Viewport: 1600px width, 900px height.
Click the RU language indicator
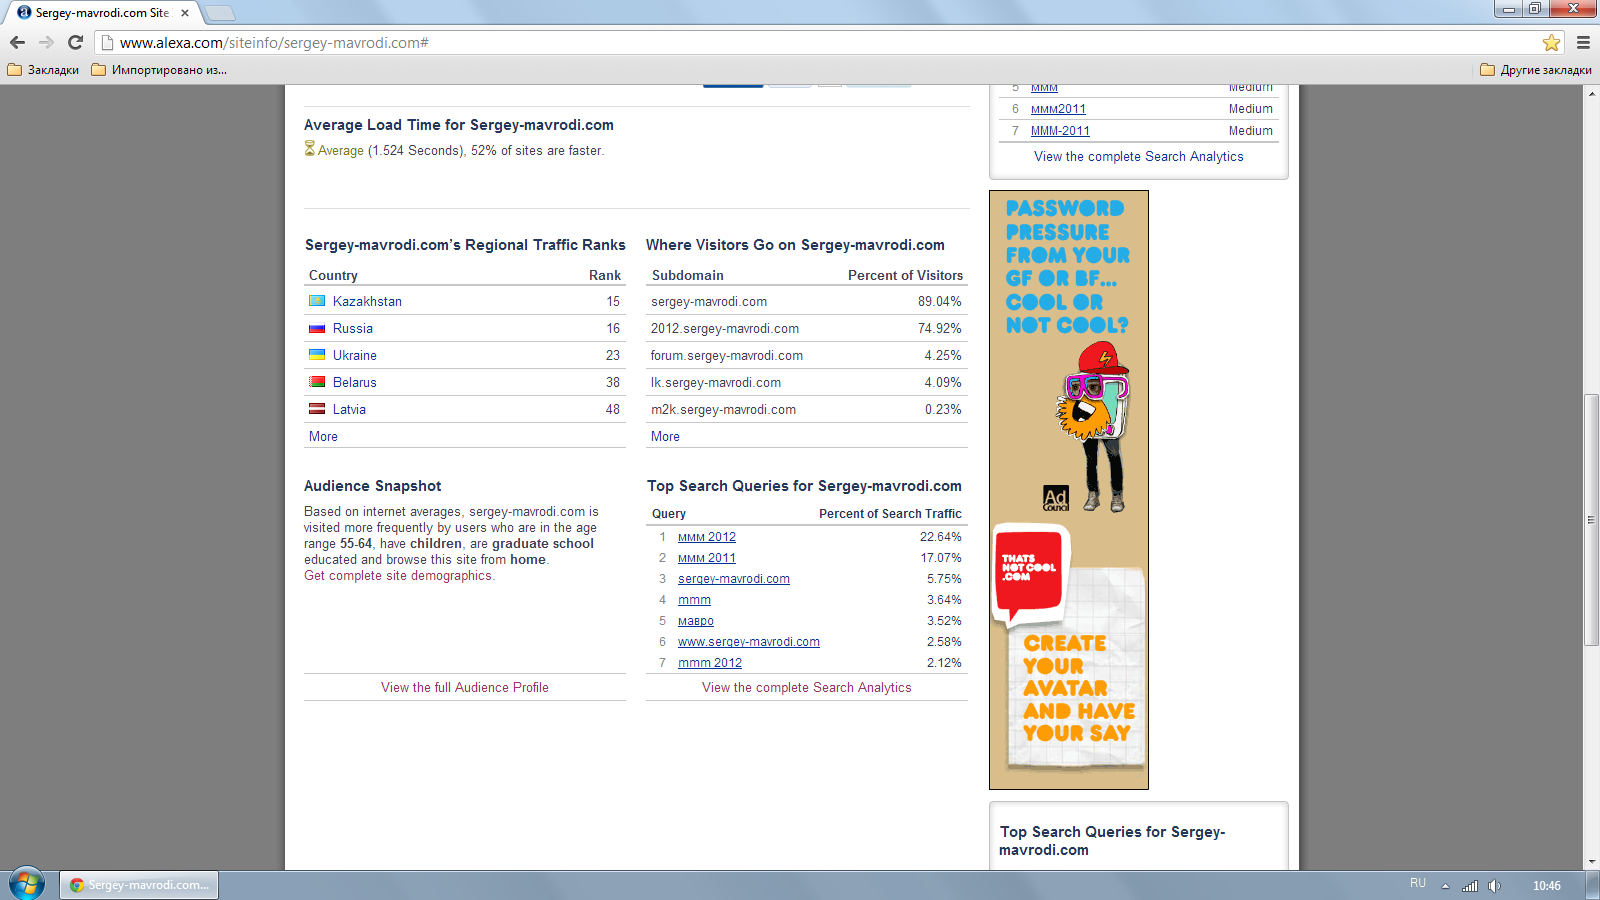(x=1418, y=884)
